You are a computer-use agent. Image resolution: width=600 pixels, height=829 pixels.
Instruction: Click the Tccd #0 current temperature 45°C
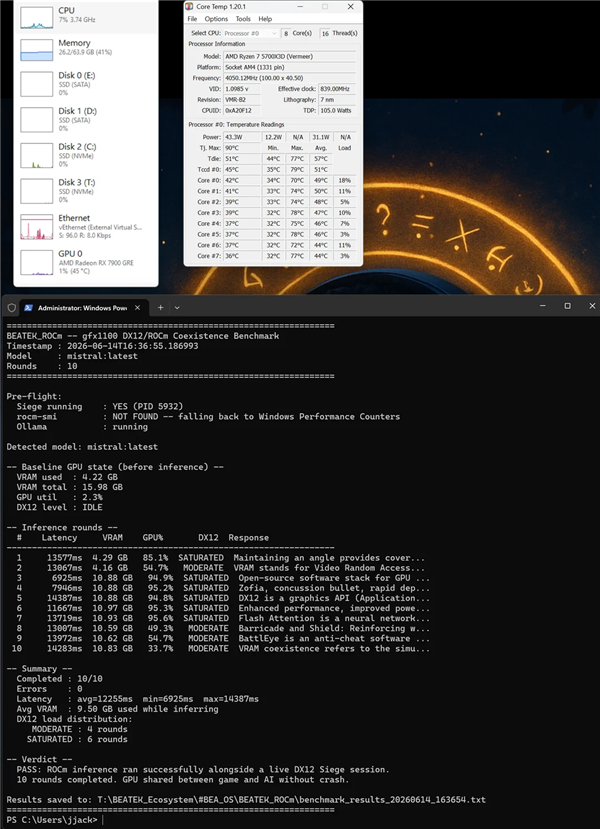tap(242, 170)
